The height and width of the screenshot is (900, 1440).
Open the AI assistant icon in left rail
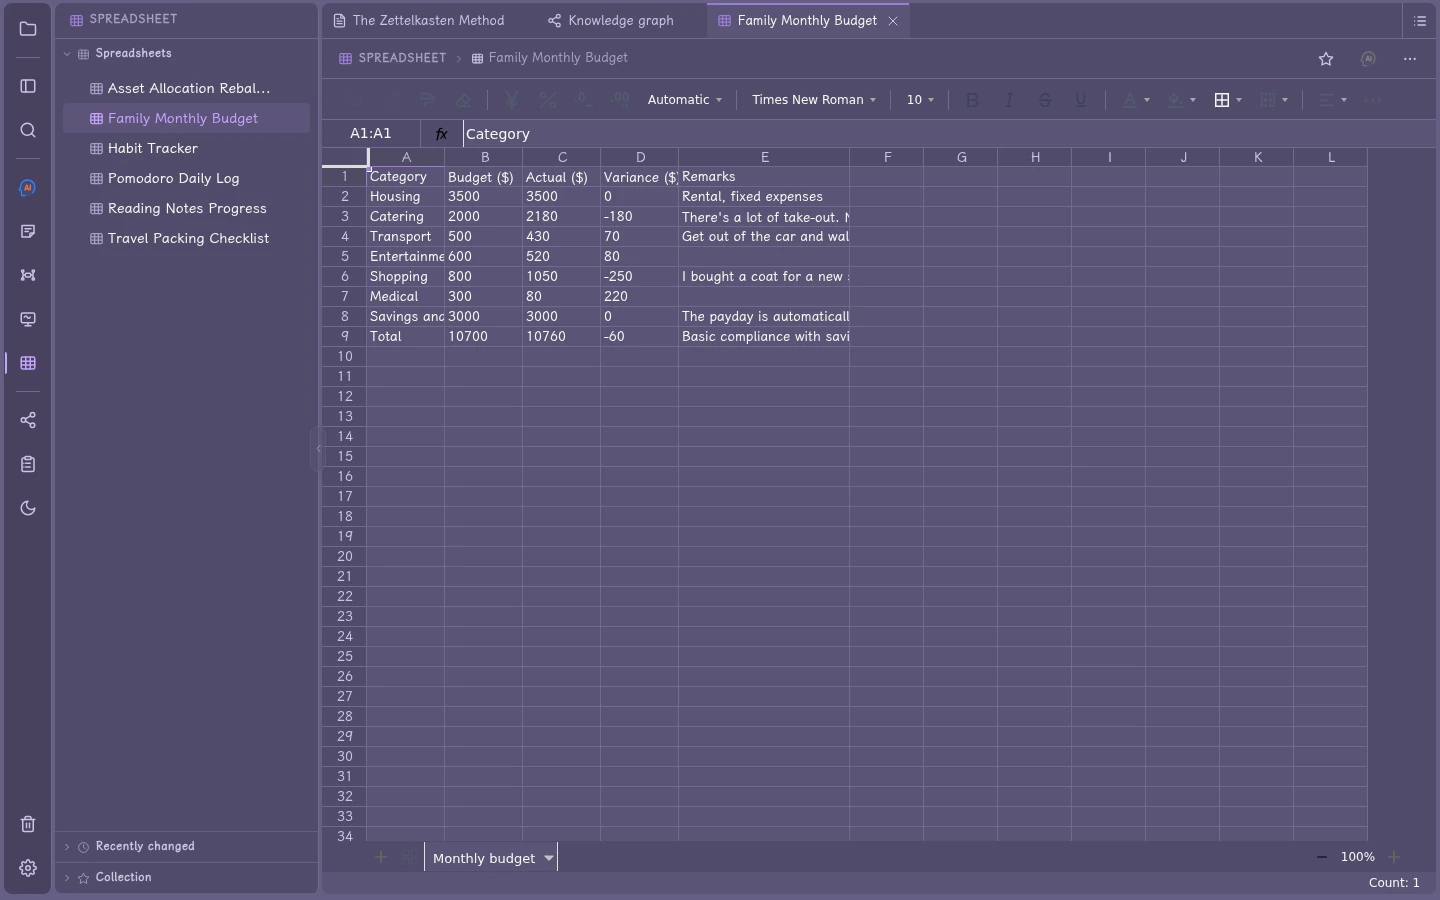click(28, 188)
